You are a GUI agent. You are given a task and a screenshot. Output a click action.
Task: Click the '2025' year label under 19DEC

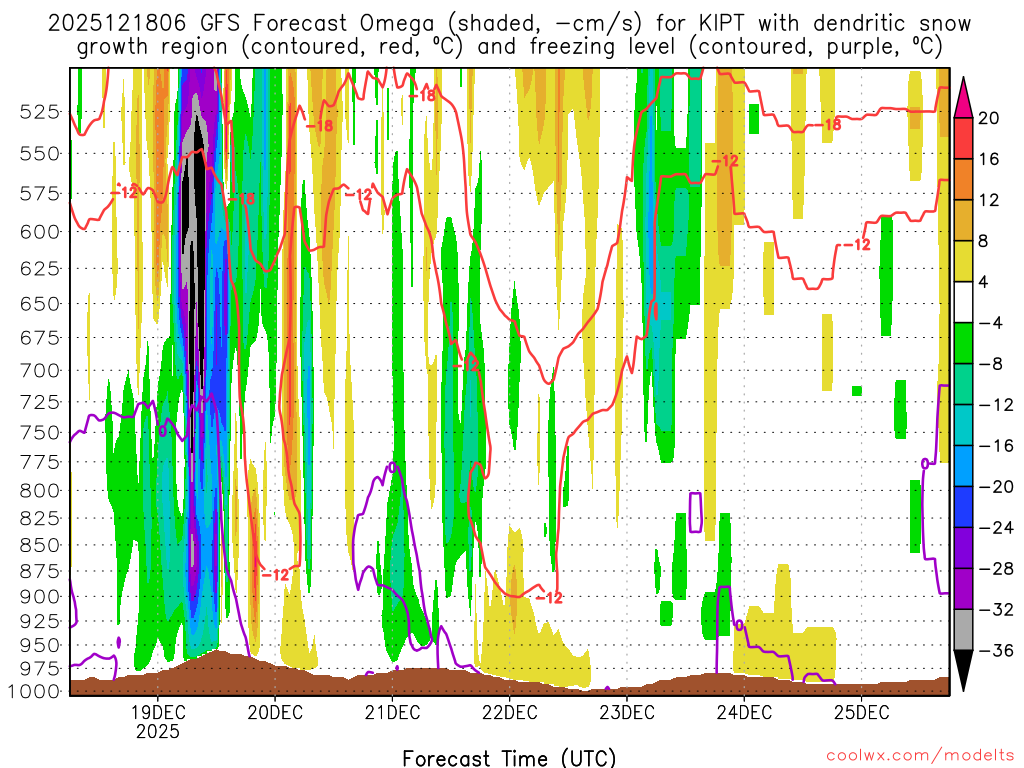pos(157,731)
